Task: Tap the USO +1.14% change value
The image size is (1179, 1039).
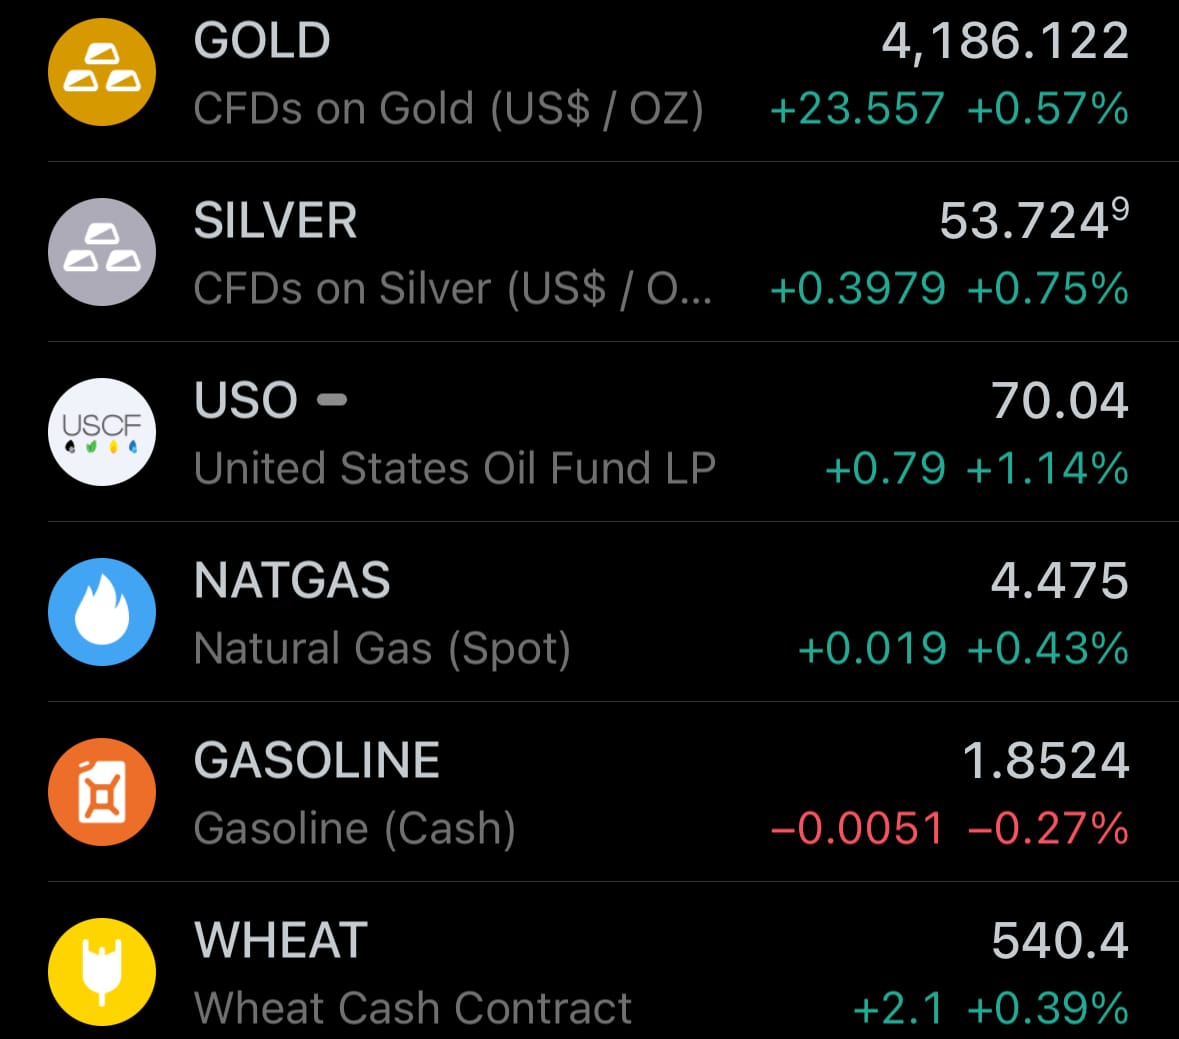Action: click(1047, 469)
